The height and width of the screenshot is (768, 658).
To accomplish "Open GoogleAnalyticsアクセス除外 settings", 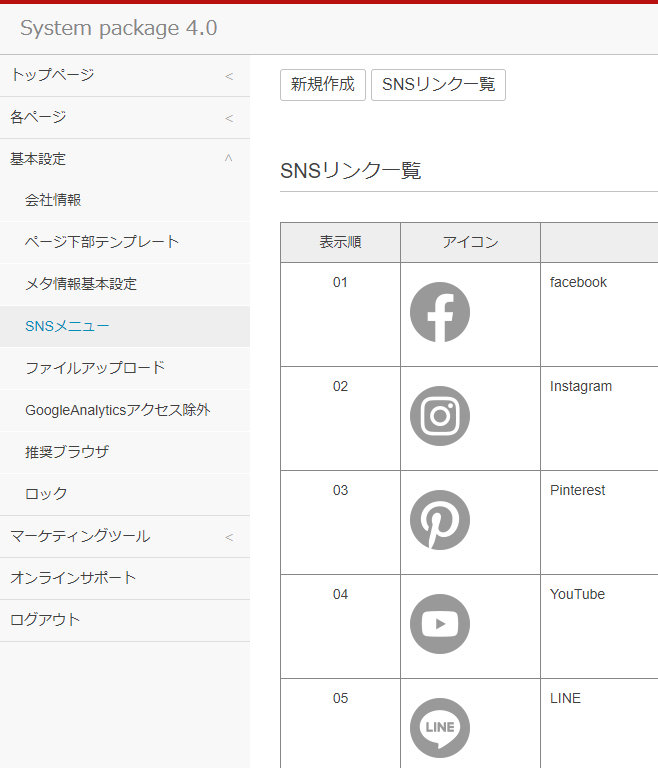I will click(x=124, y=410).
